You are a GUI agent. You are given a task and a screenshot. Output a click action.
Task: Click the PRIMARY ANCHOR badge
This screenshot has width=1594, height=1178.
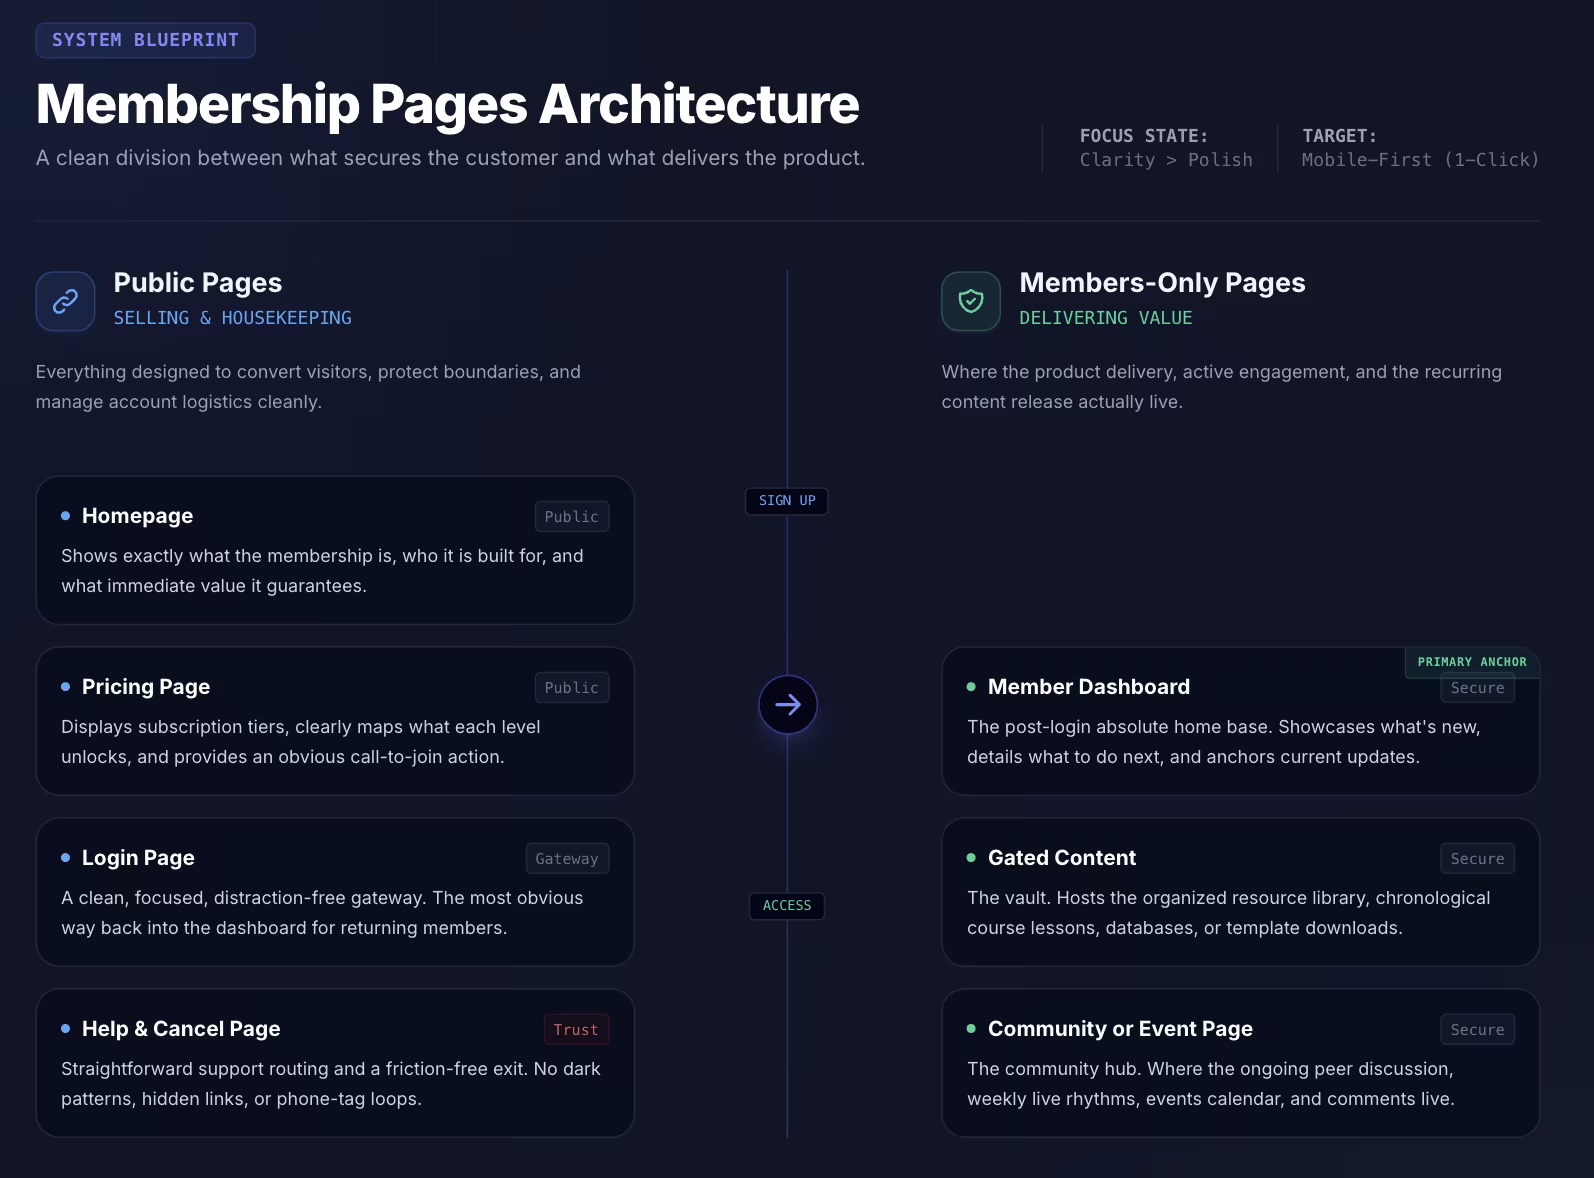[x=1472, y=662]
